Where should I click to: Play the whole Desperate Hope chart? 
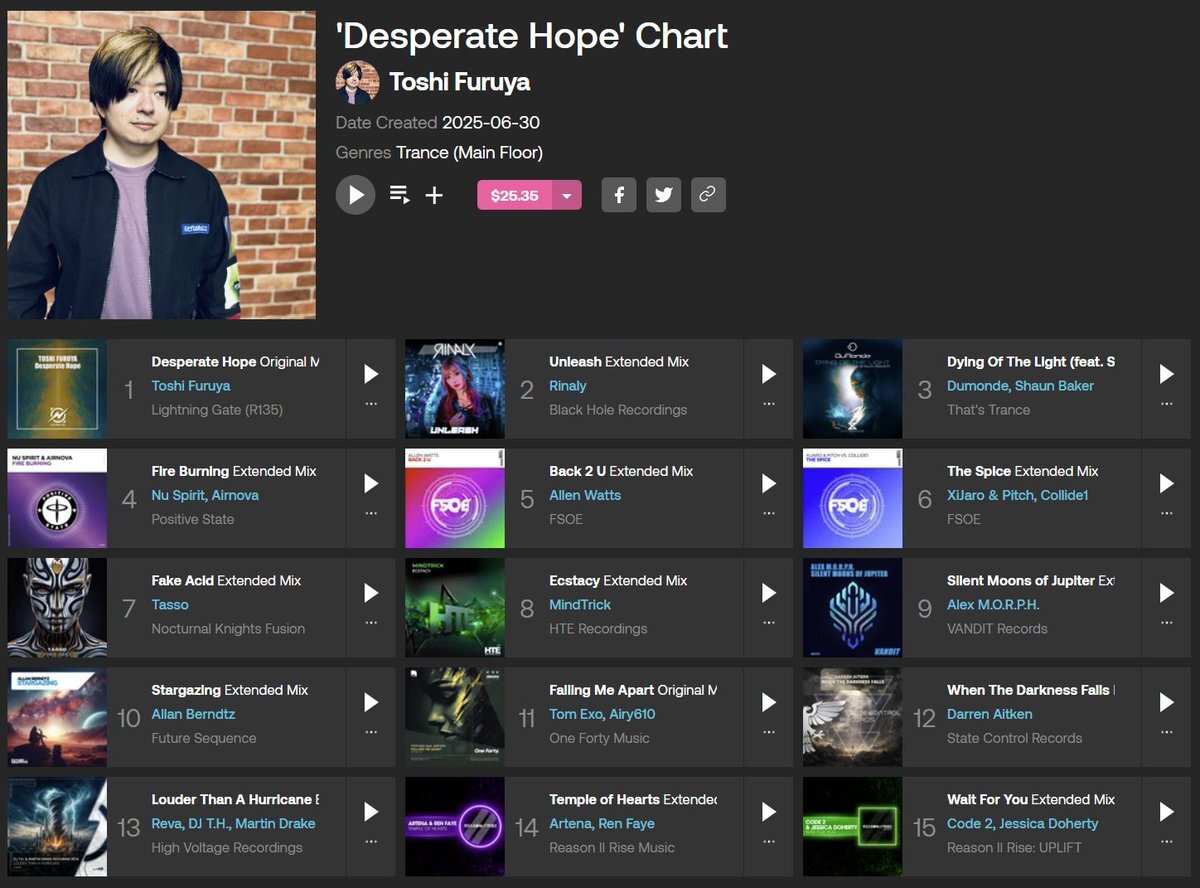355,195
